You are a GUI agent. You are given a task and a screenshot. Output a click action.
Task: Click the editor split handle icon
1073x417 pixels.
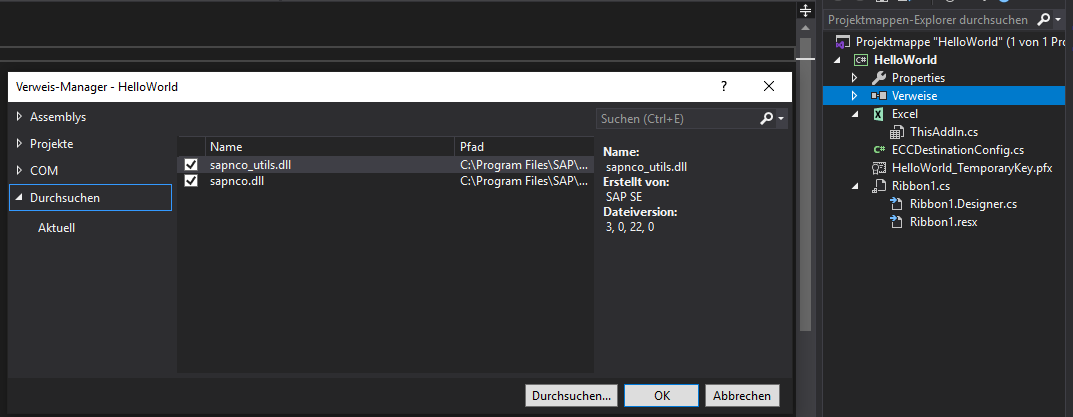(x=805, y=10)
